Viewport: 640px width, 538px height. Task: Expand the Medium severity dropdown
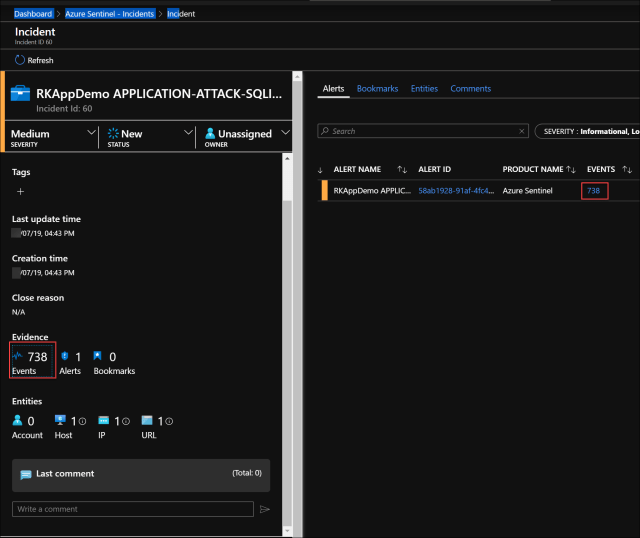pyautogui.click(x=92, y=133)
